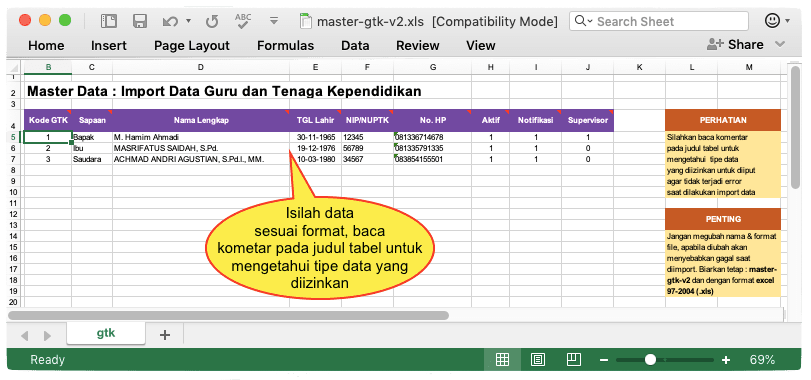Image resolution: width=811 pixels, height=380 pixels.
Task: Switch to Page Layout view
Action: click(538, 360)
